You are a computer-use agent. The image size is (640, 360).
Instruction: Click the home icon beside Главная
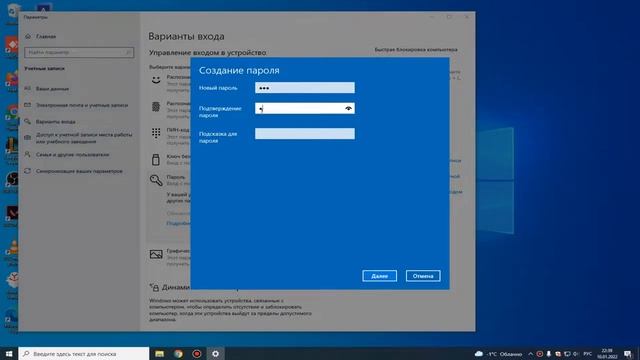[x=28, y=36]
